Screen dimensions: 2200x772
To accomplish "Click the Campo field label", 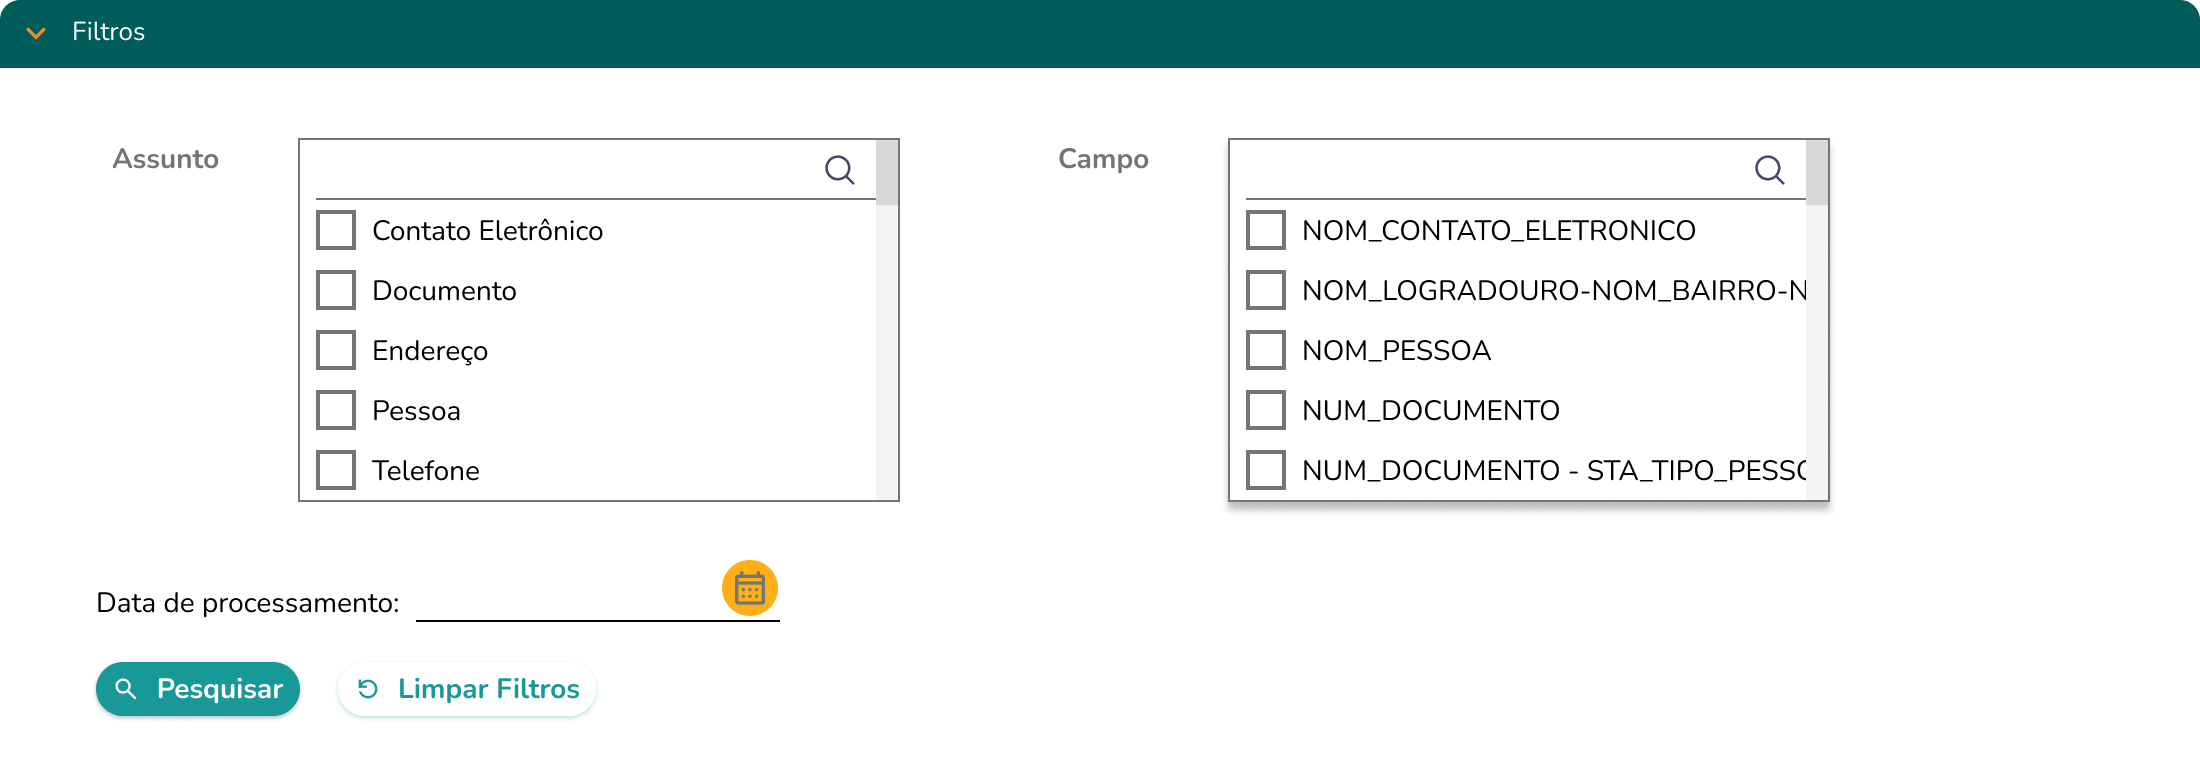I will [x=1103, y=159].
